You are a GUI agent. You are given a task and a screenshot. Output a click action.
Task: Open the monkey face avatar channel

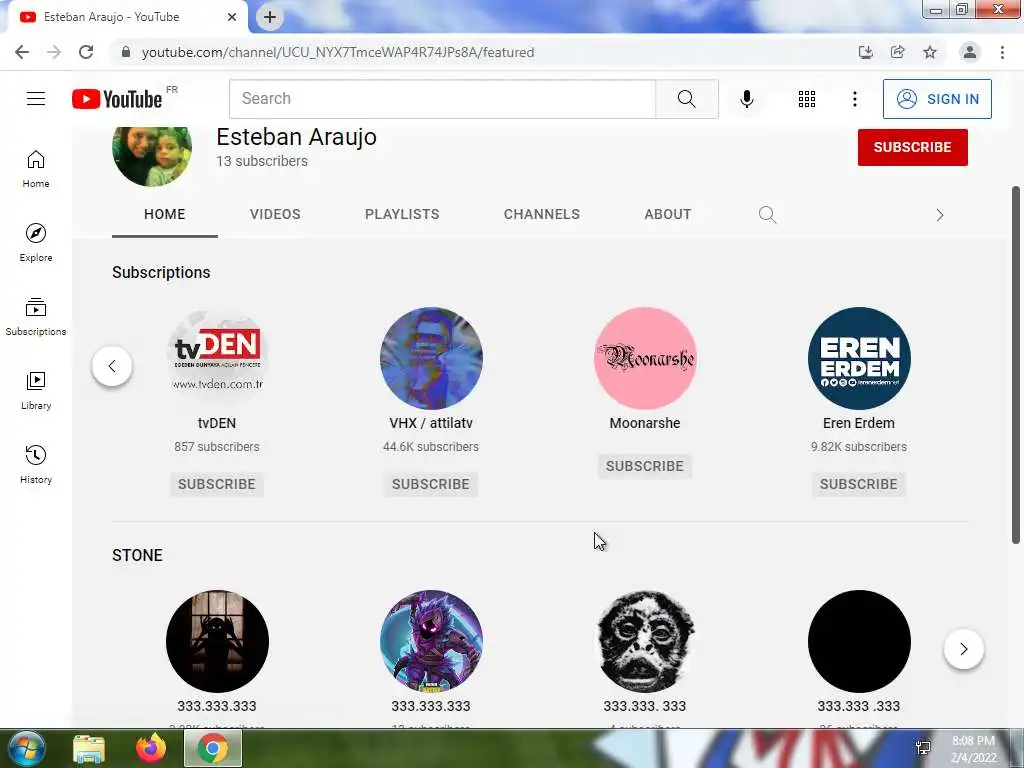(x=645, y=641)
